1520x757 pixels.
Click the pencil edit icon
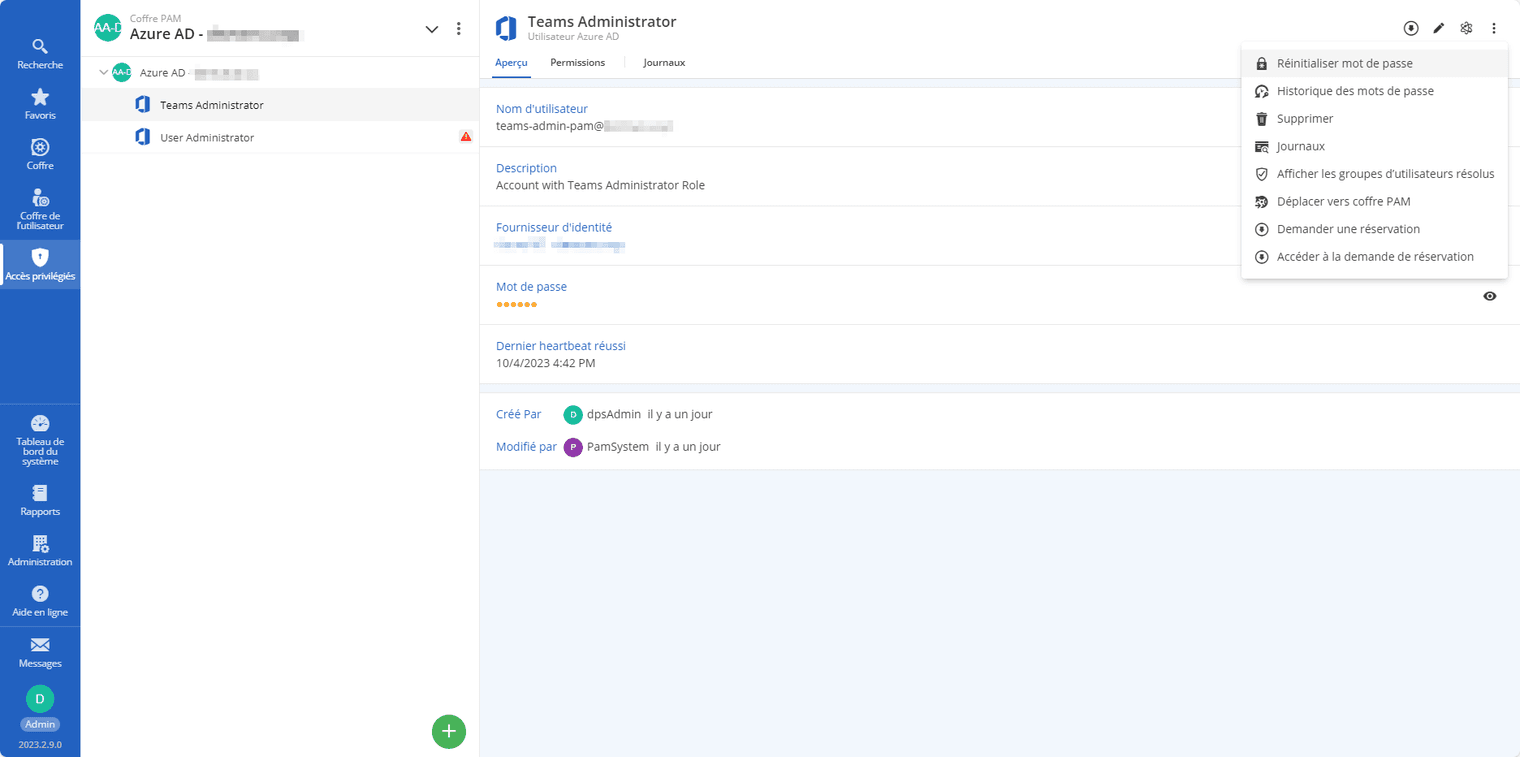tap(1438, 28)
